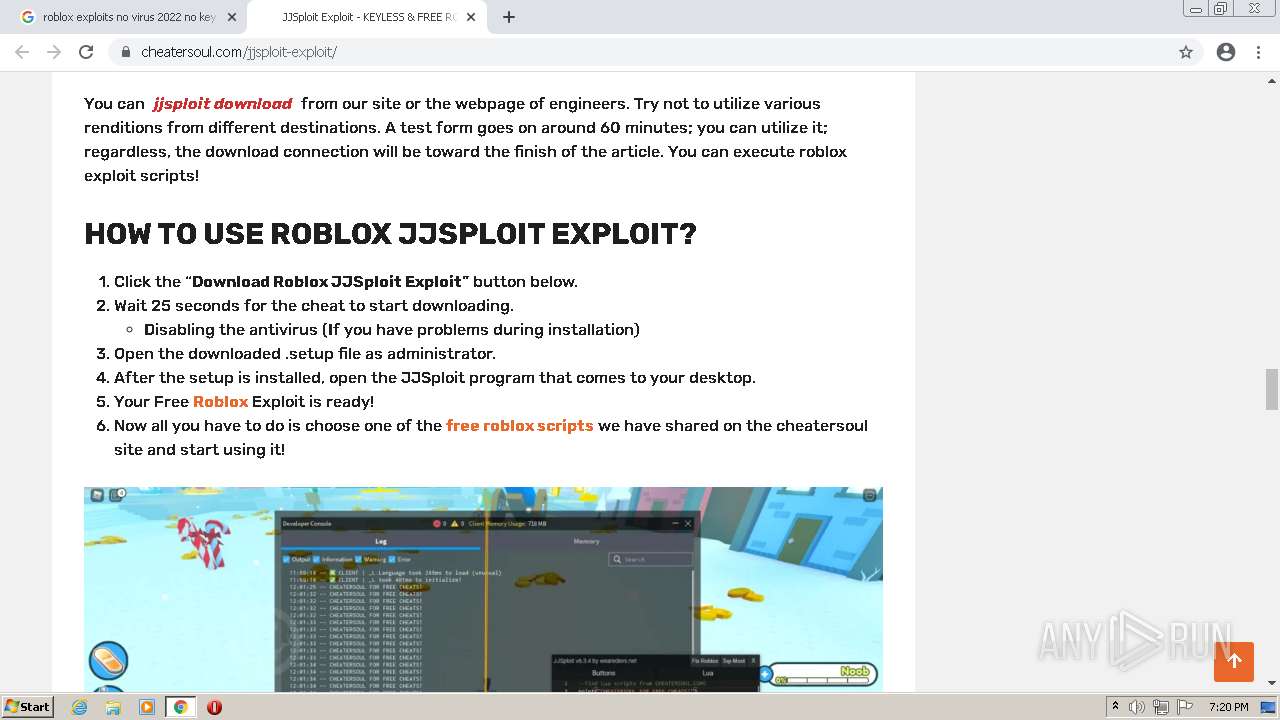Image resolution: width=1280 pixels, height=720 pixels.
Task: Click the HOW TO USE ROBLOX JJSPLOIT EXPLOIT heading
Action: point(390,234)
